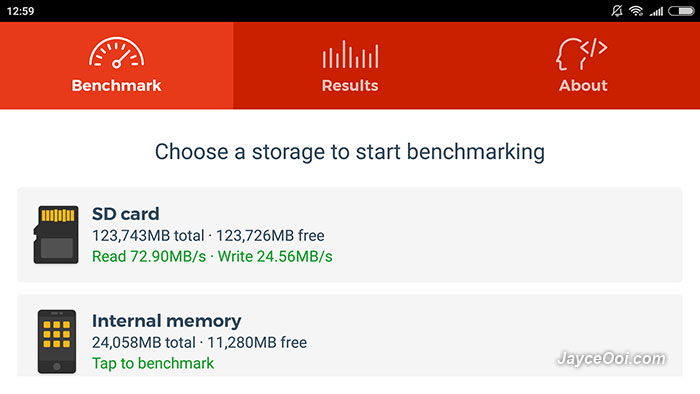
Task: Open the About head-with-code icon
Action: tap(582, 54)
